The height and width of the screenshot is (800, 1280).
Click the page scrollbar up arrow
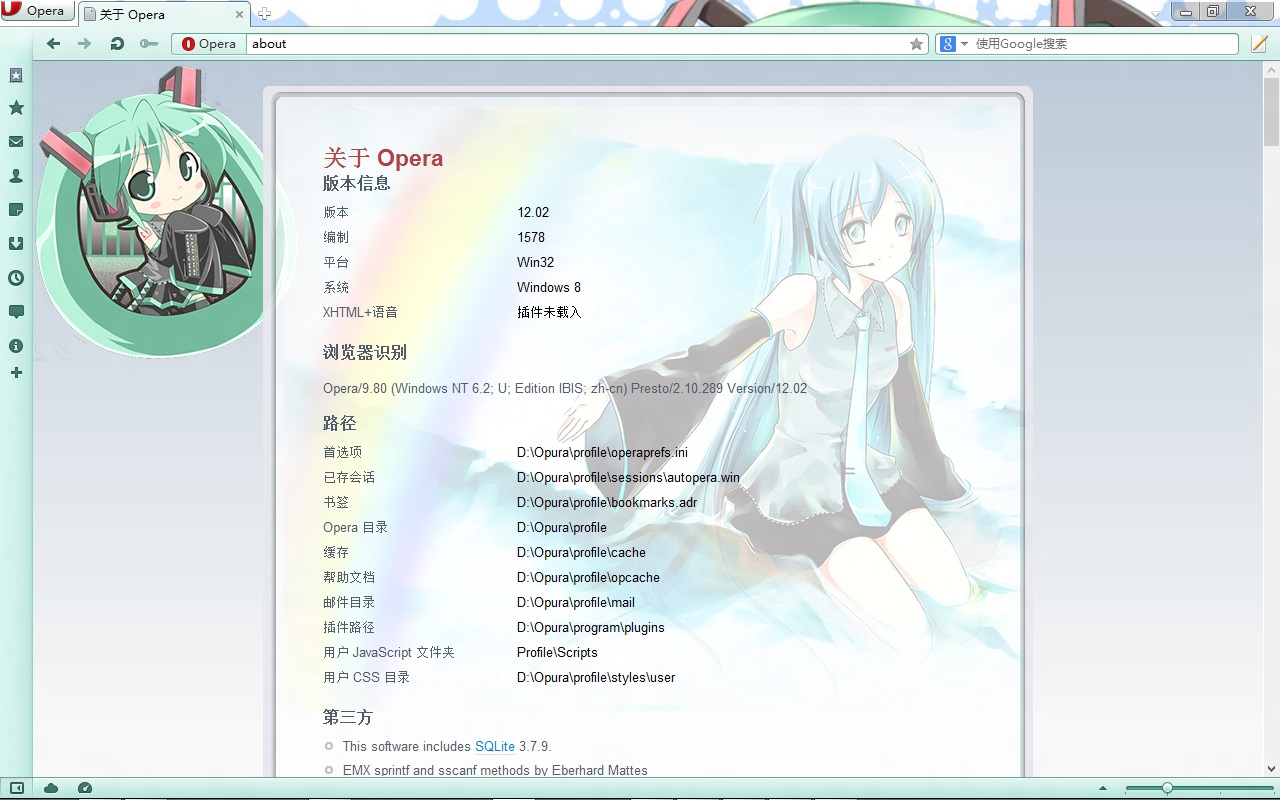[1271, 69]
